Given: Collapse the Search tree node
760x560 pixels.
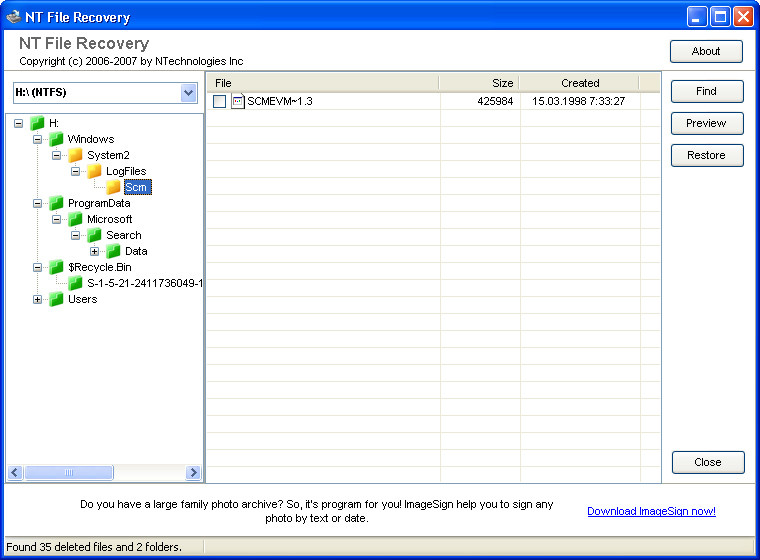Looking at the screenshot, I should (x=75, y=235).
